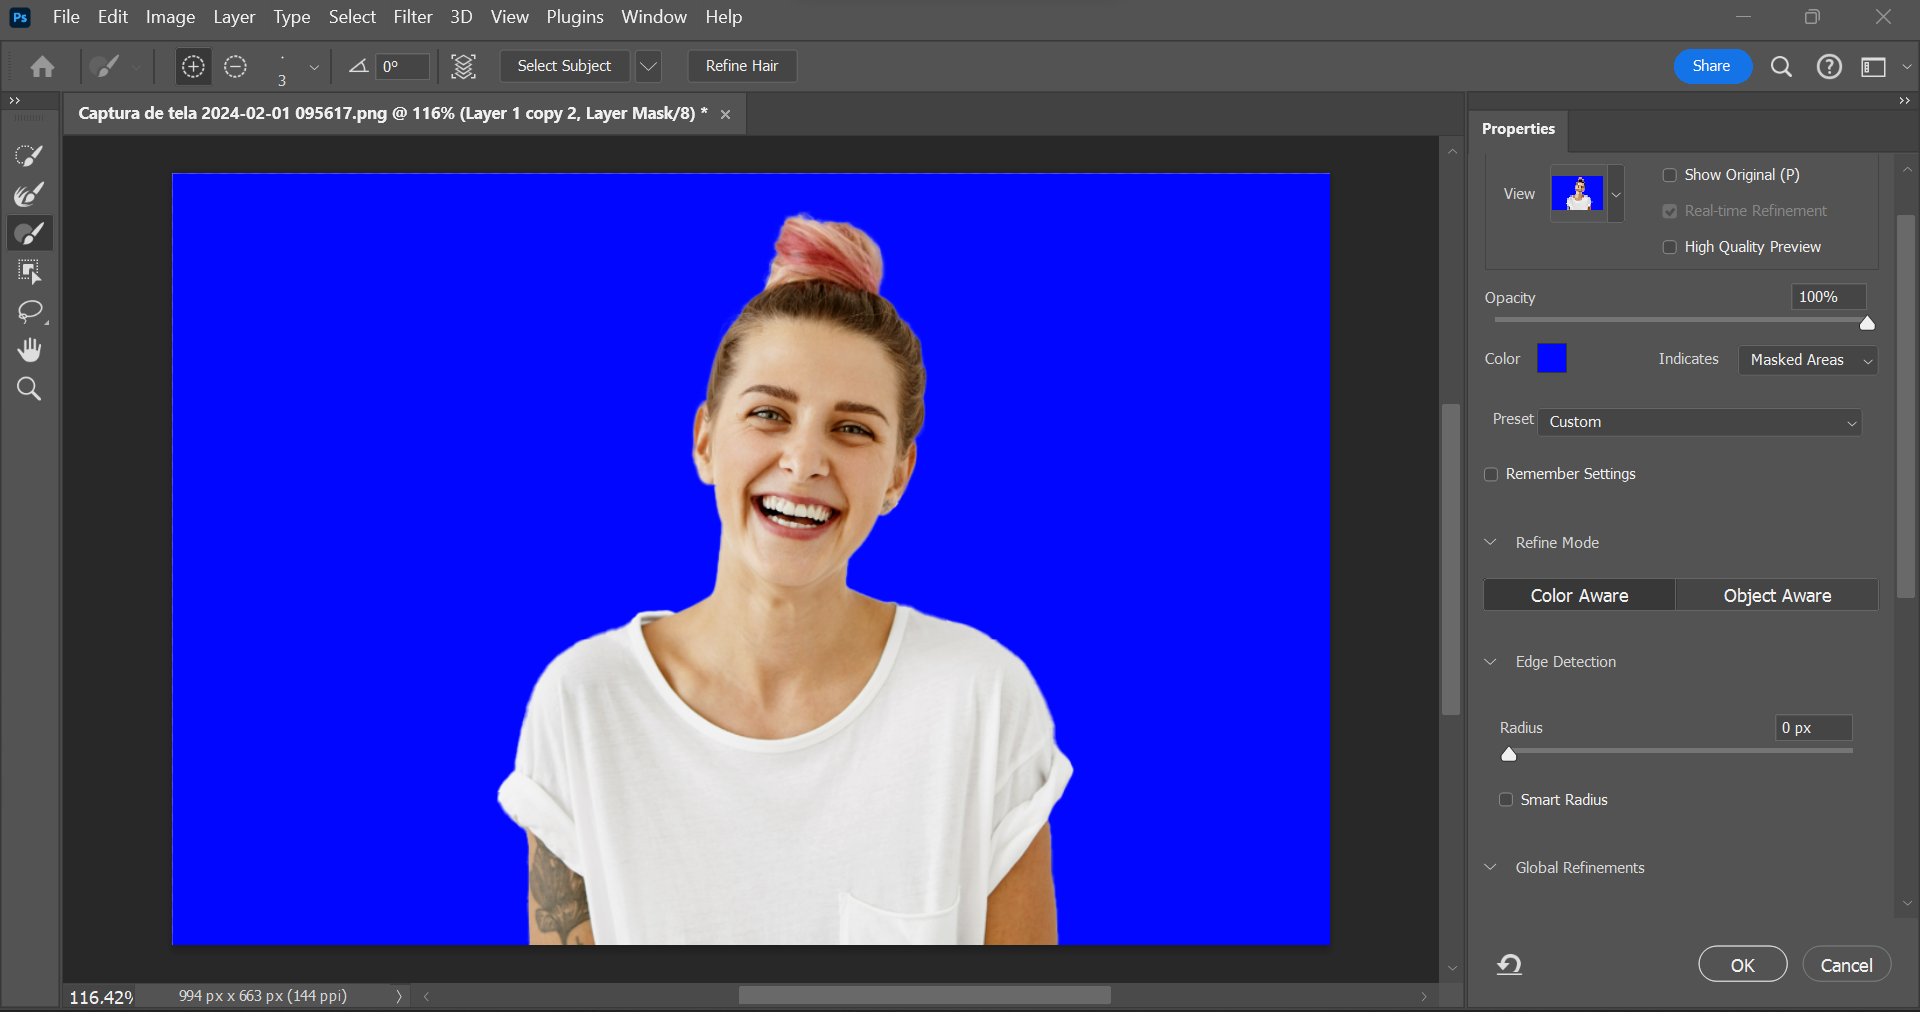The height and width of the screenshot is (1012, 1920).
Task: Choose Add to selection mode icon
Action: pyautogui.click(x=193, y=66)
